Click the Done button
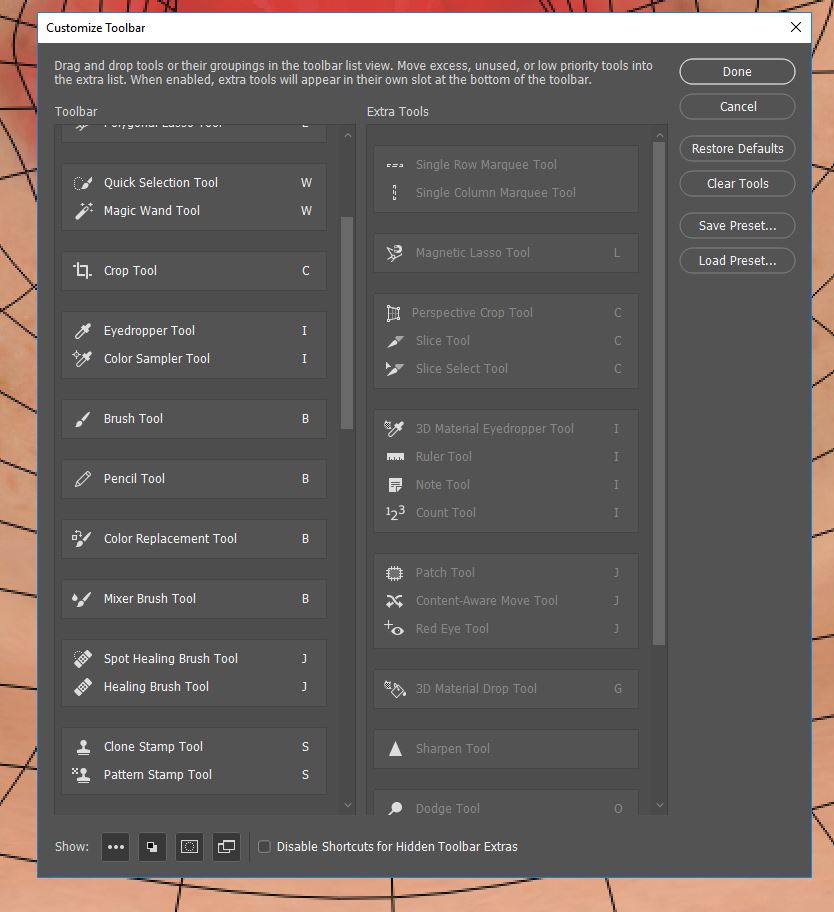Screen dimensions: 834x912 [x=737, y=71]
